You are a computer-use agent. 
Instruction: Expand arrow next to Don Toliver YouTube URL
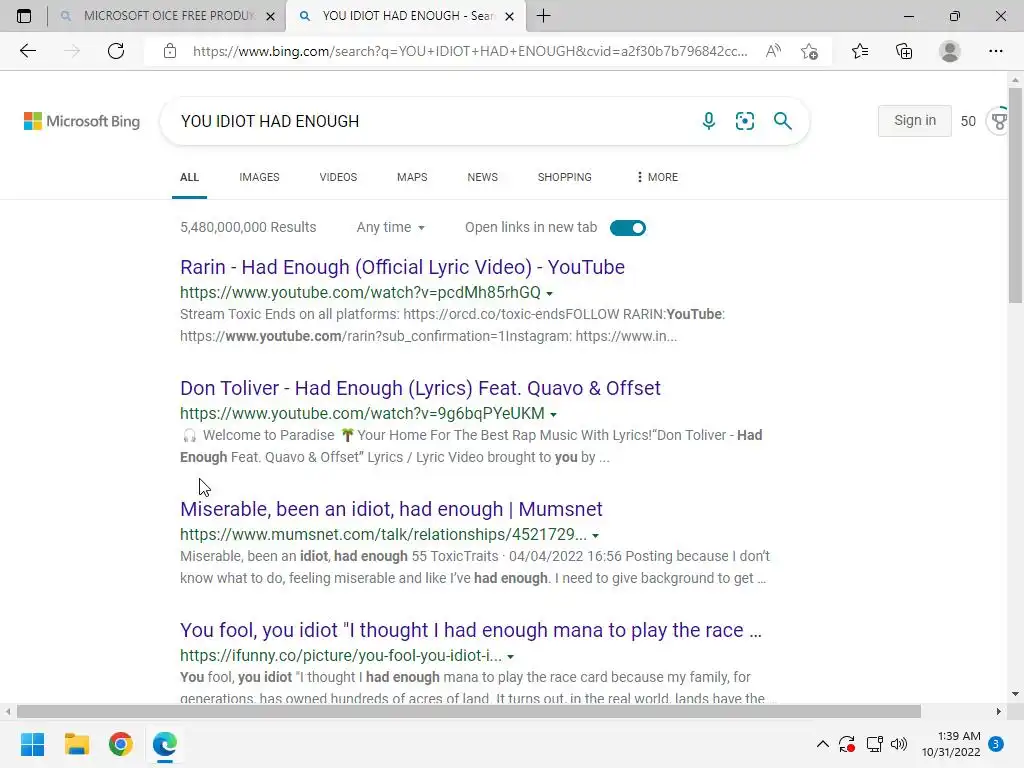pos(553,414)
